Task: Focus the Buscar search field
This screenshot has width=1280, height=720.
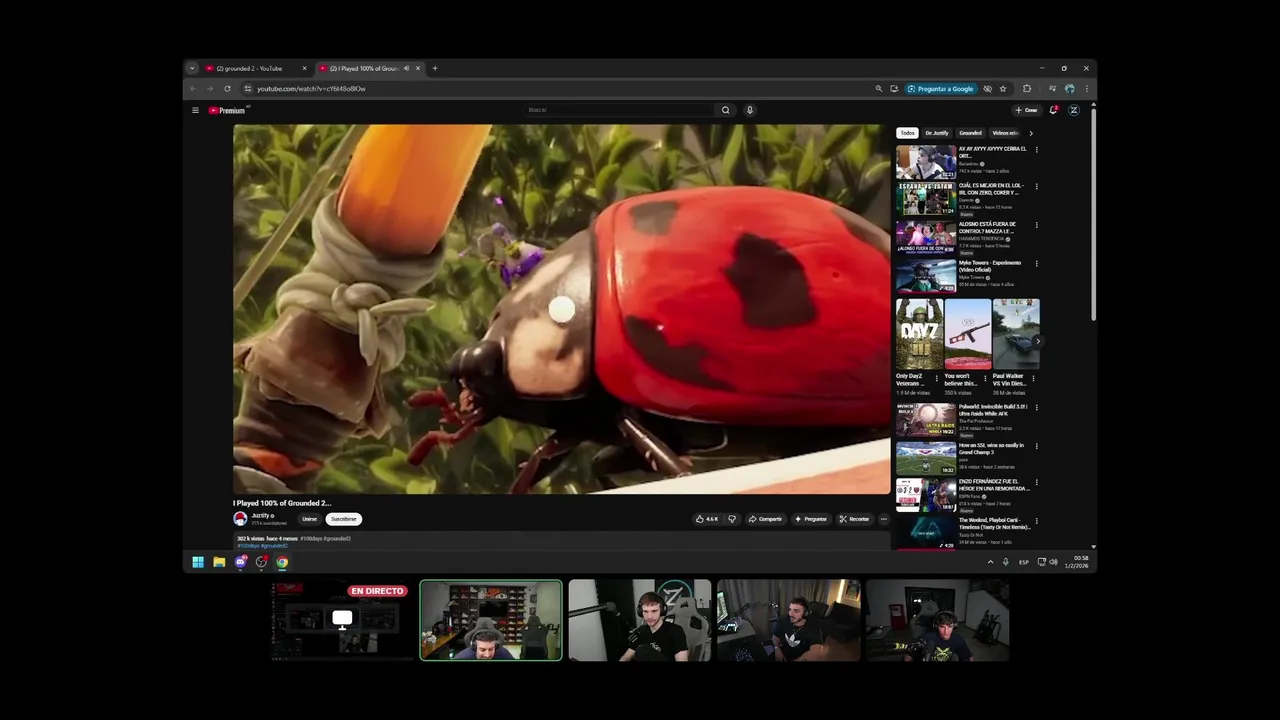Action: coord(617,110)
